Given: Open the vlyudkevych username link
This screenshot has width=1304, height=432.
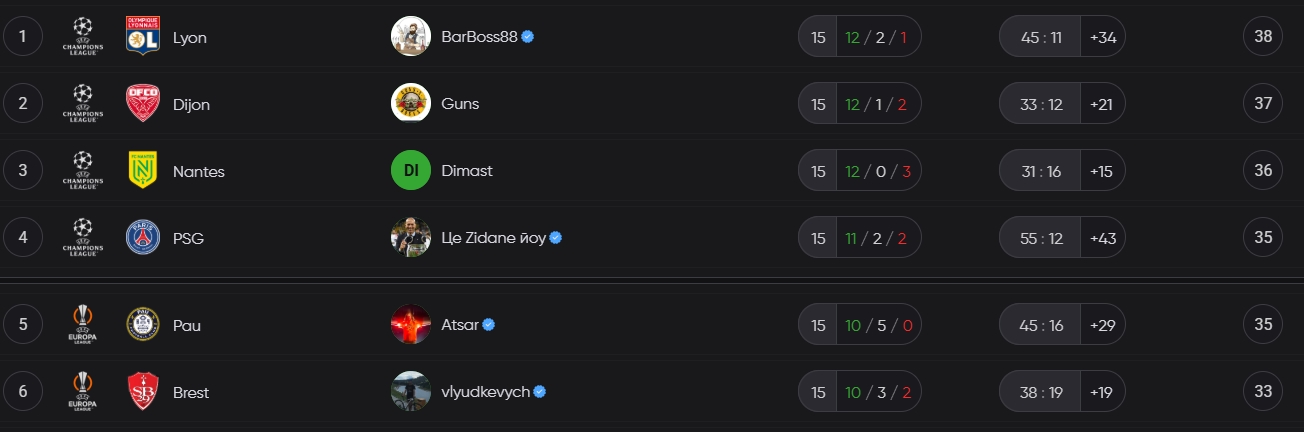Looking at the screenshot, I should [485, 392].
